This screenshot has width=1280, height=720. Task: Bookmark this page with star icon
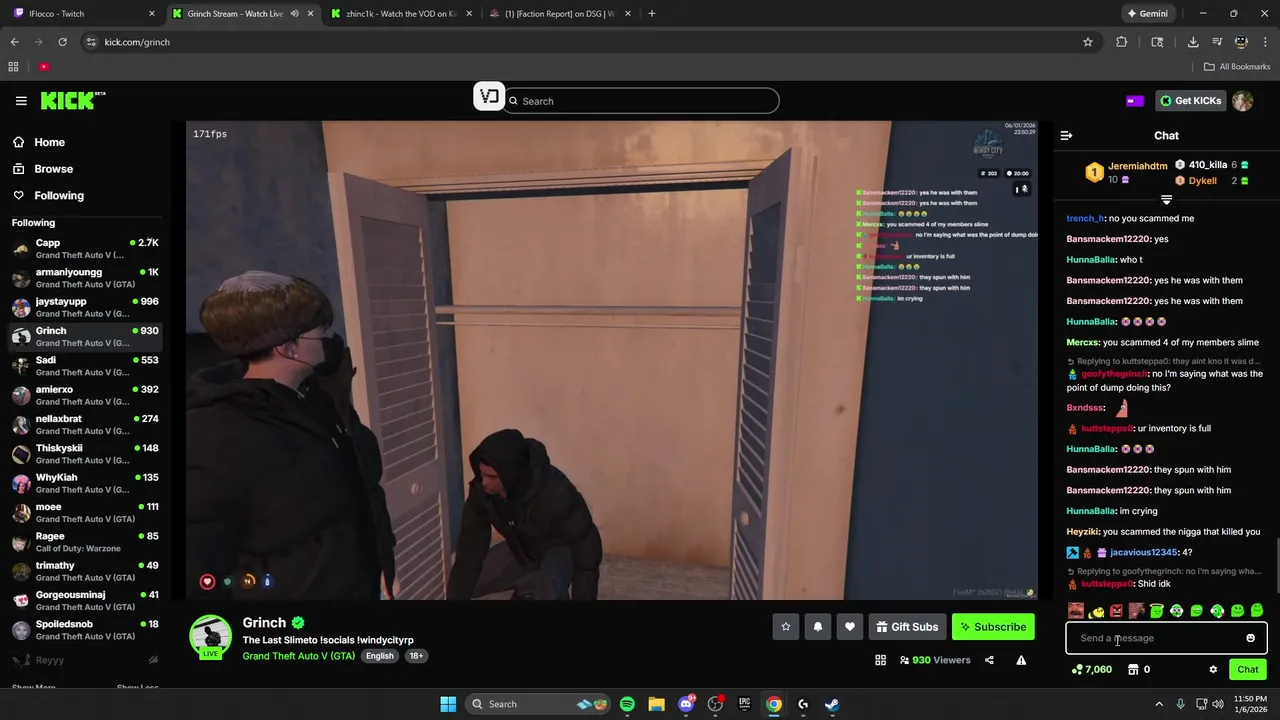[x=1088, y=42]
